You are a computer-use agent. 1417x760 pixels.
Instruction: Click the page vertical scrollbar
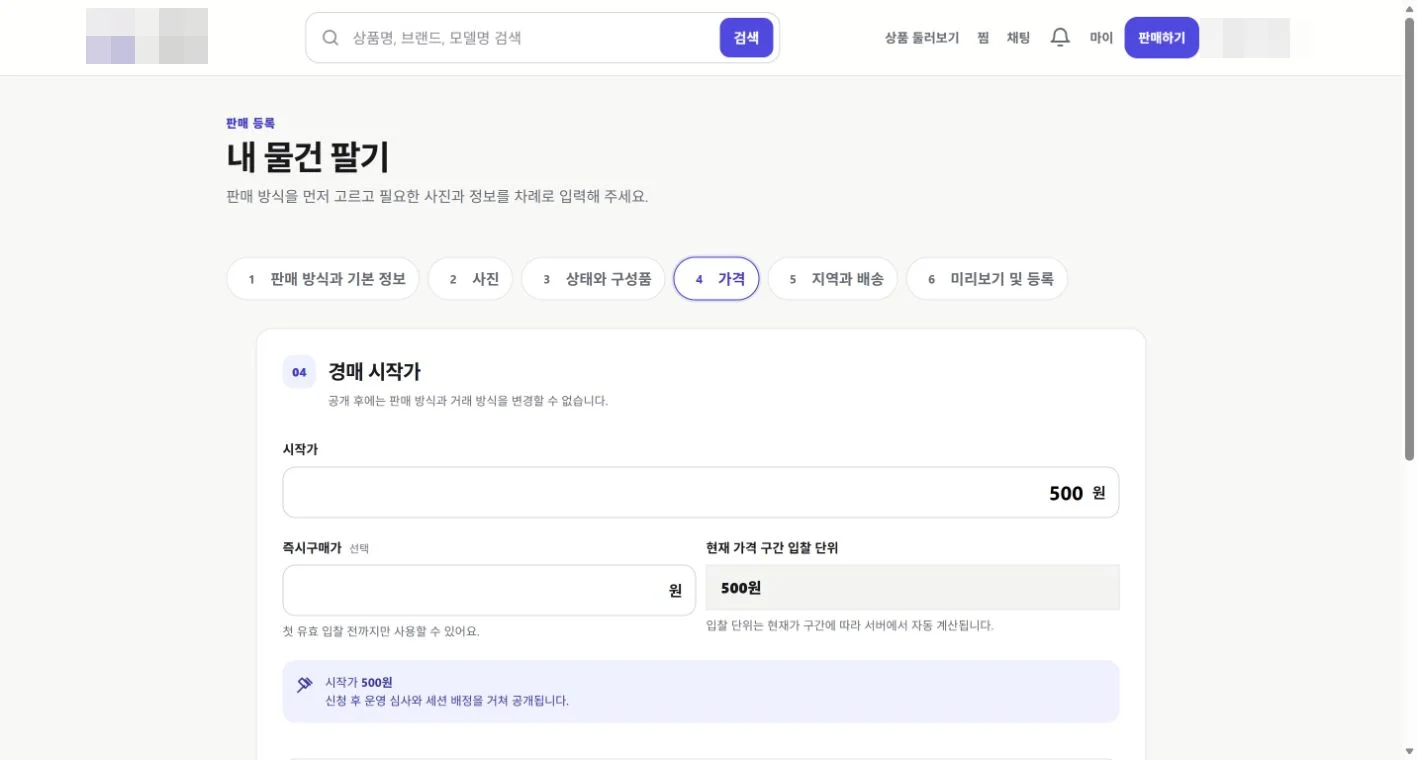point(1409,240)
